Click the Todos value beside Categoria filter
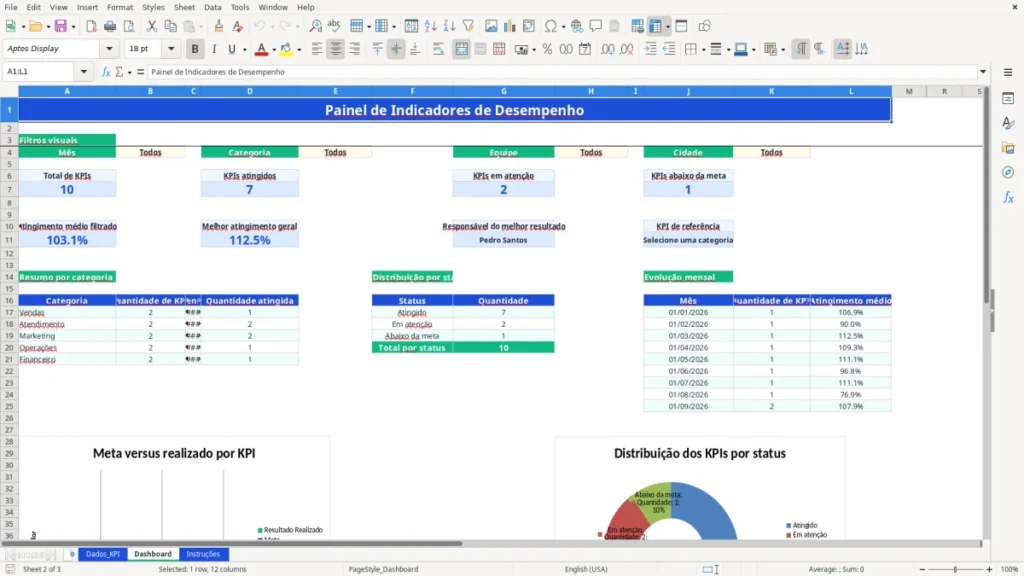1024x576 pixels. click(335, 152)
